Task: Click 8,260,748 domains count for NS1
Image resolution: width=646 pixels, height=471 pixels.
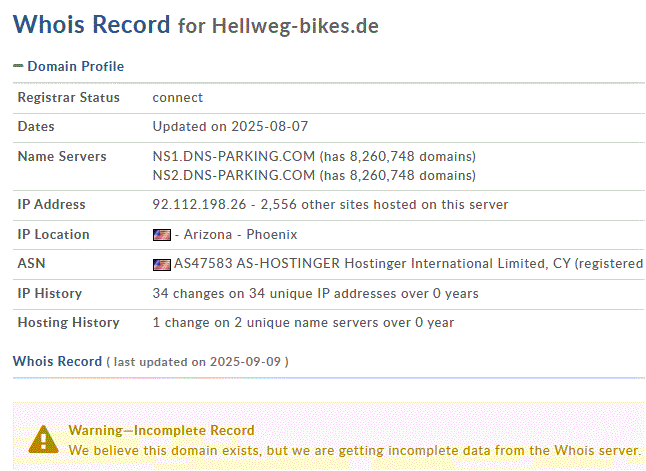Action: (x=406, y=157)
